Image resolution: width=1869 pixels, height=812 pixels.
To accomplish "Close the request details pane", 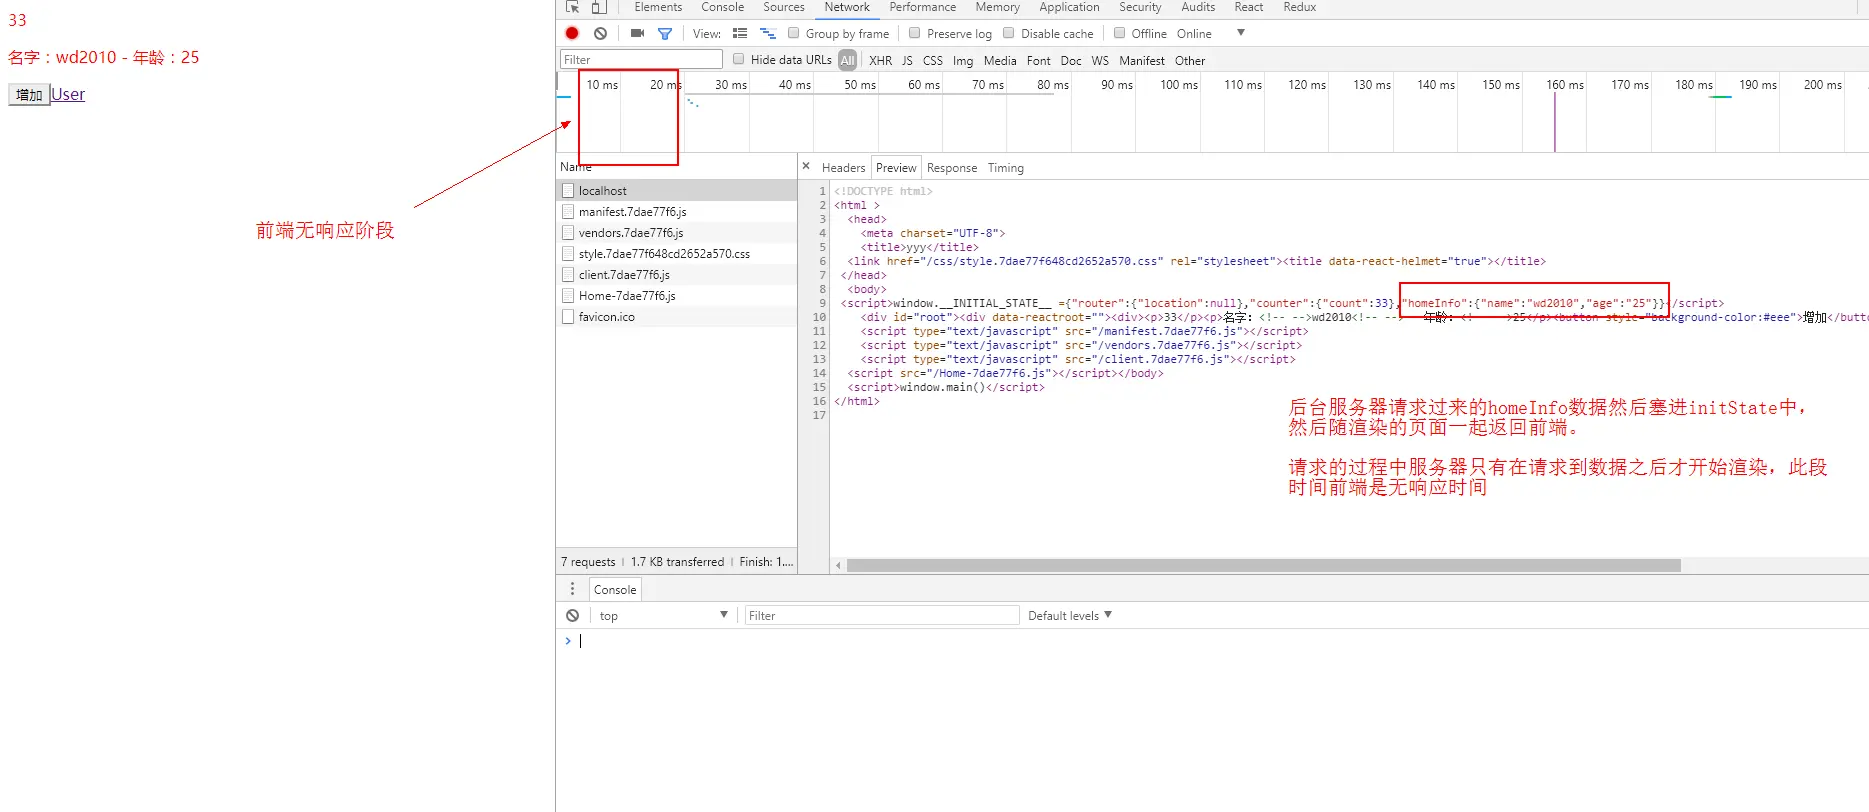I will [x=806, y=166].
